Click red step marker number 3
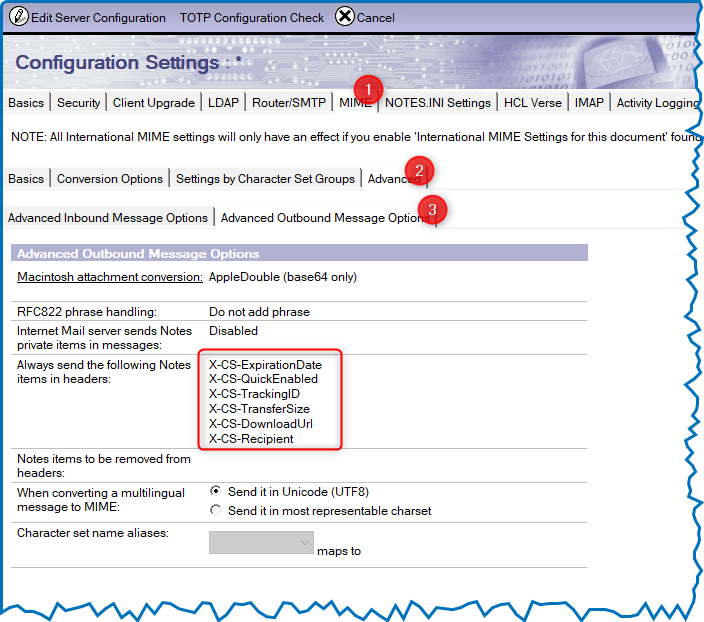The height and width of the screenshot is (622, 704). (432, 208)
